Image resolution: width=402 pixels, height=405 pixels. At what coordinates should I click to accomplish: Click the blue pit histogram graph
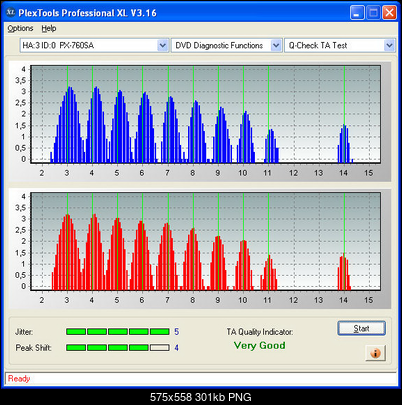coord(205,114)
